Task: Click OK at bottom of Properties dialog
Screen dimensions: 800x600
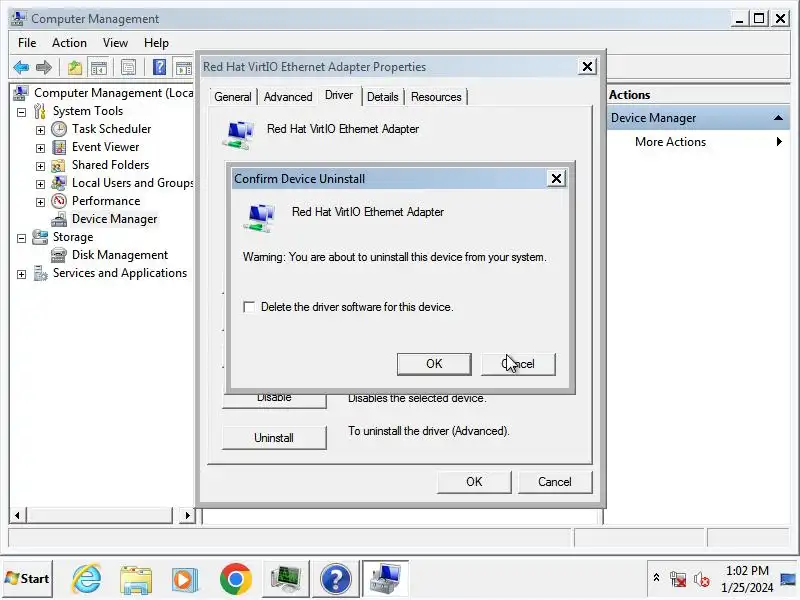Action: (x=474, y=482)
